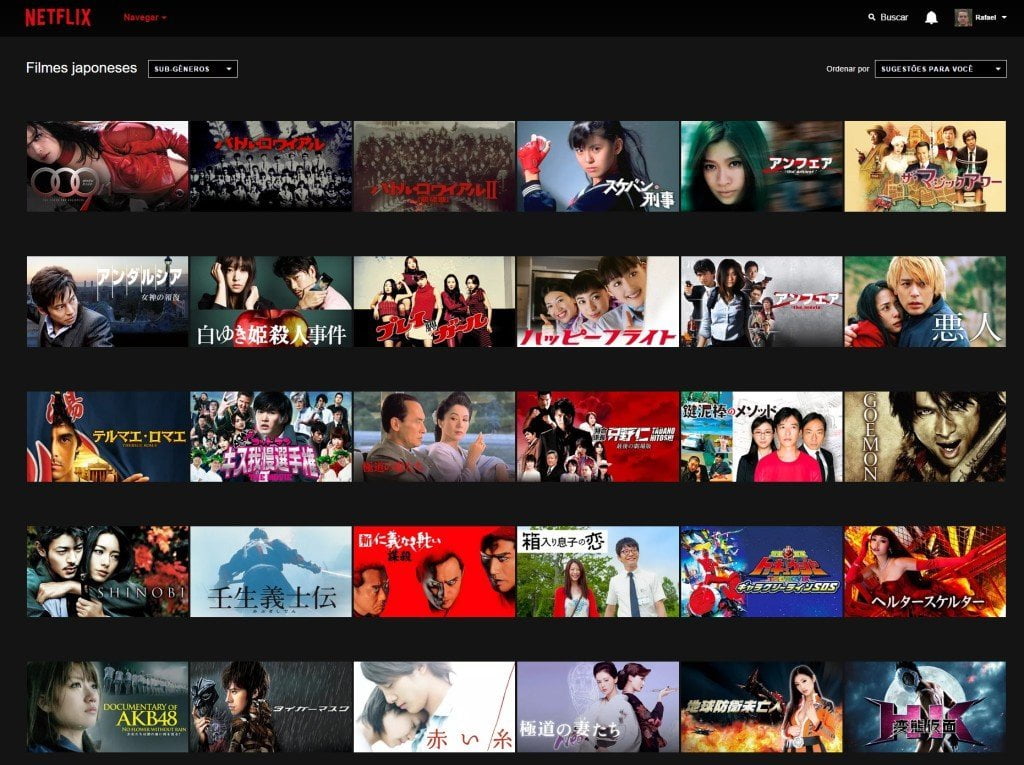Open the Battle Royale II movie thumbnail
The width and height of the screenshot is (1024, 765).
434,166
